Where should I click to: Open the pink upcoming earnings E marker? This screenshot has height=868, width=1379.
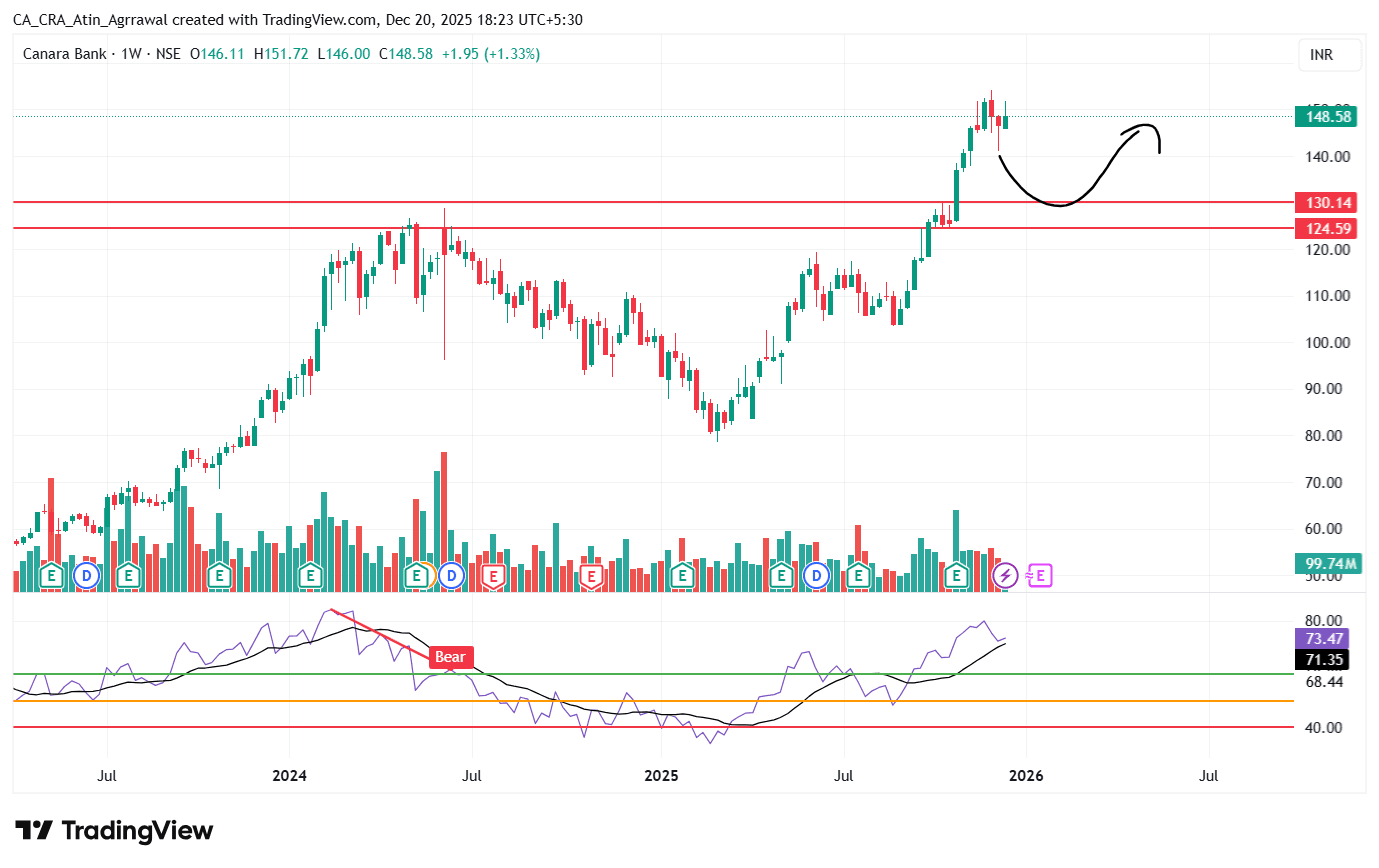1040,575
